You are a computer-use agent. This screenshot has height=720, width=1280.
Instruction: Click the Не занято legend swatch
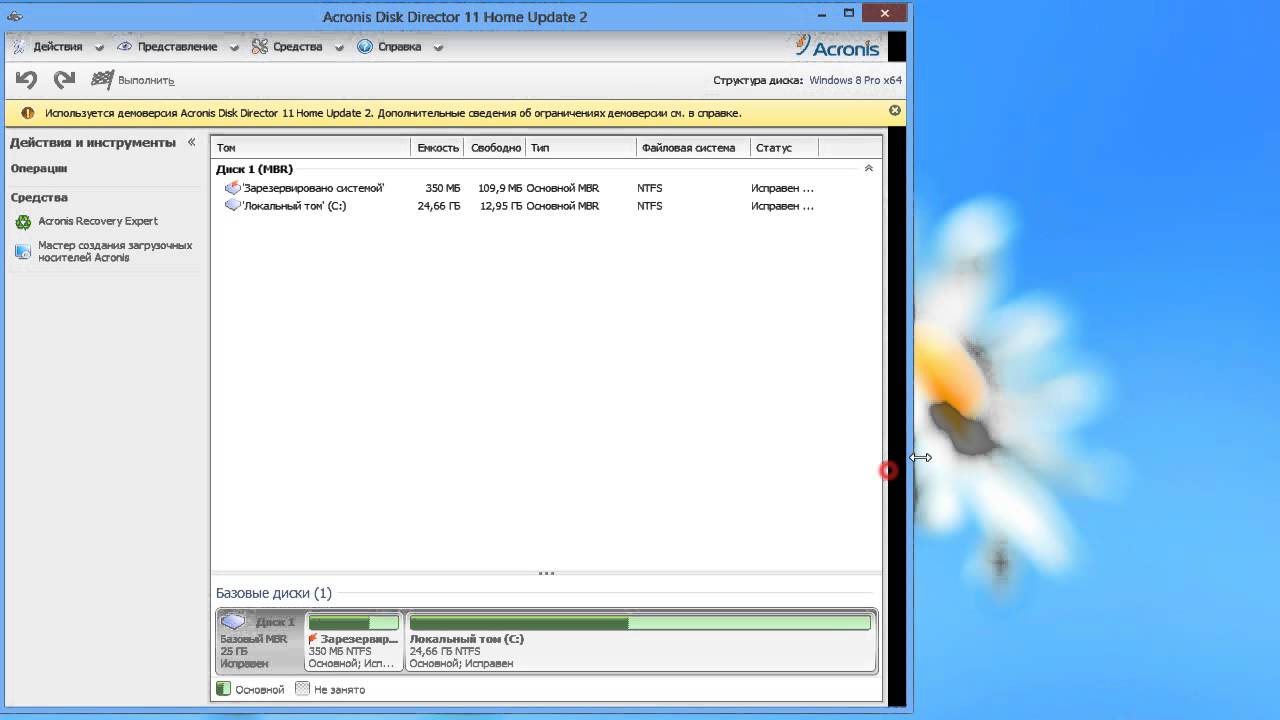[302, 689]
